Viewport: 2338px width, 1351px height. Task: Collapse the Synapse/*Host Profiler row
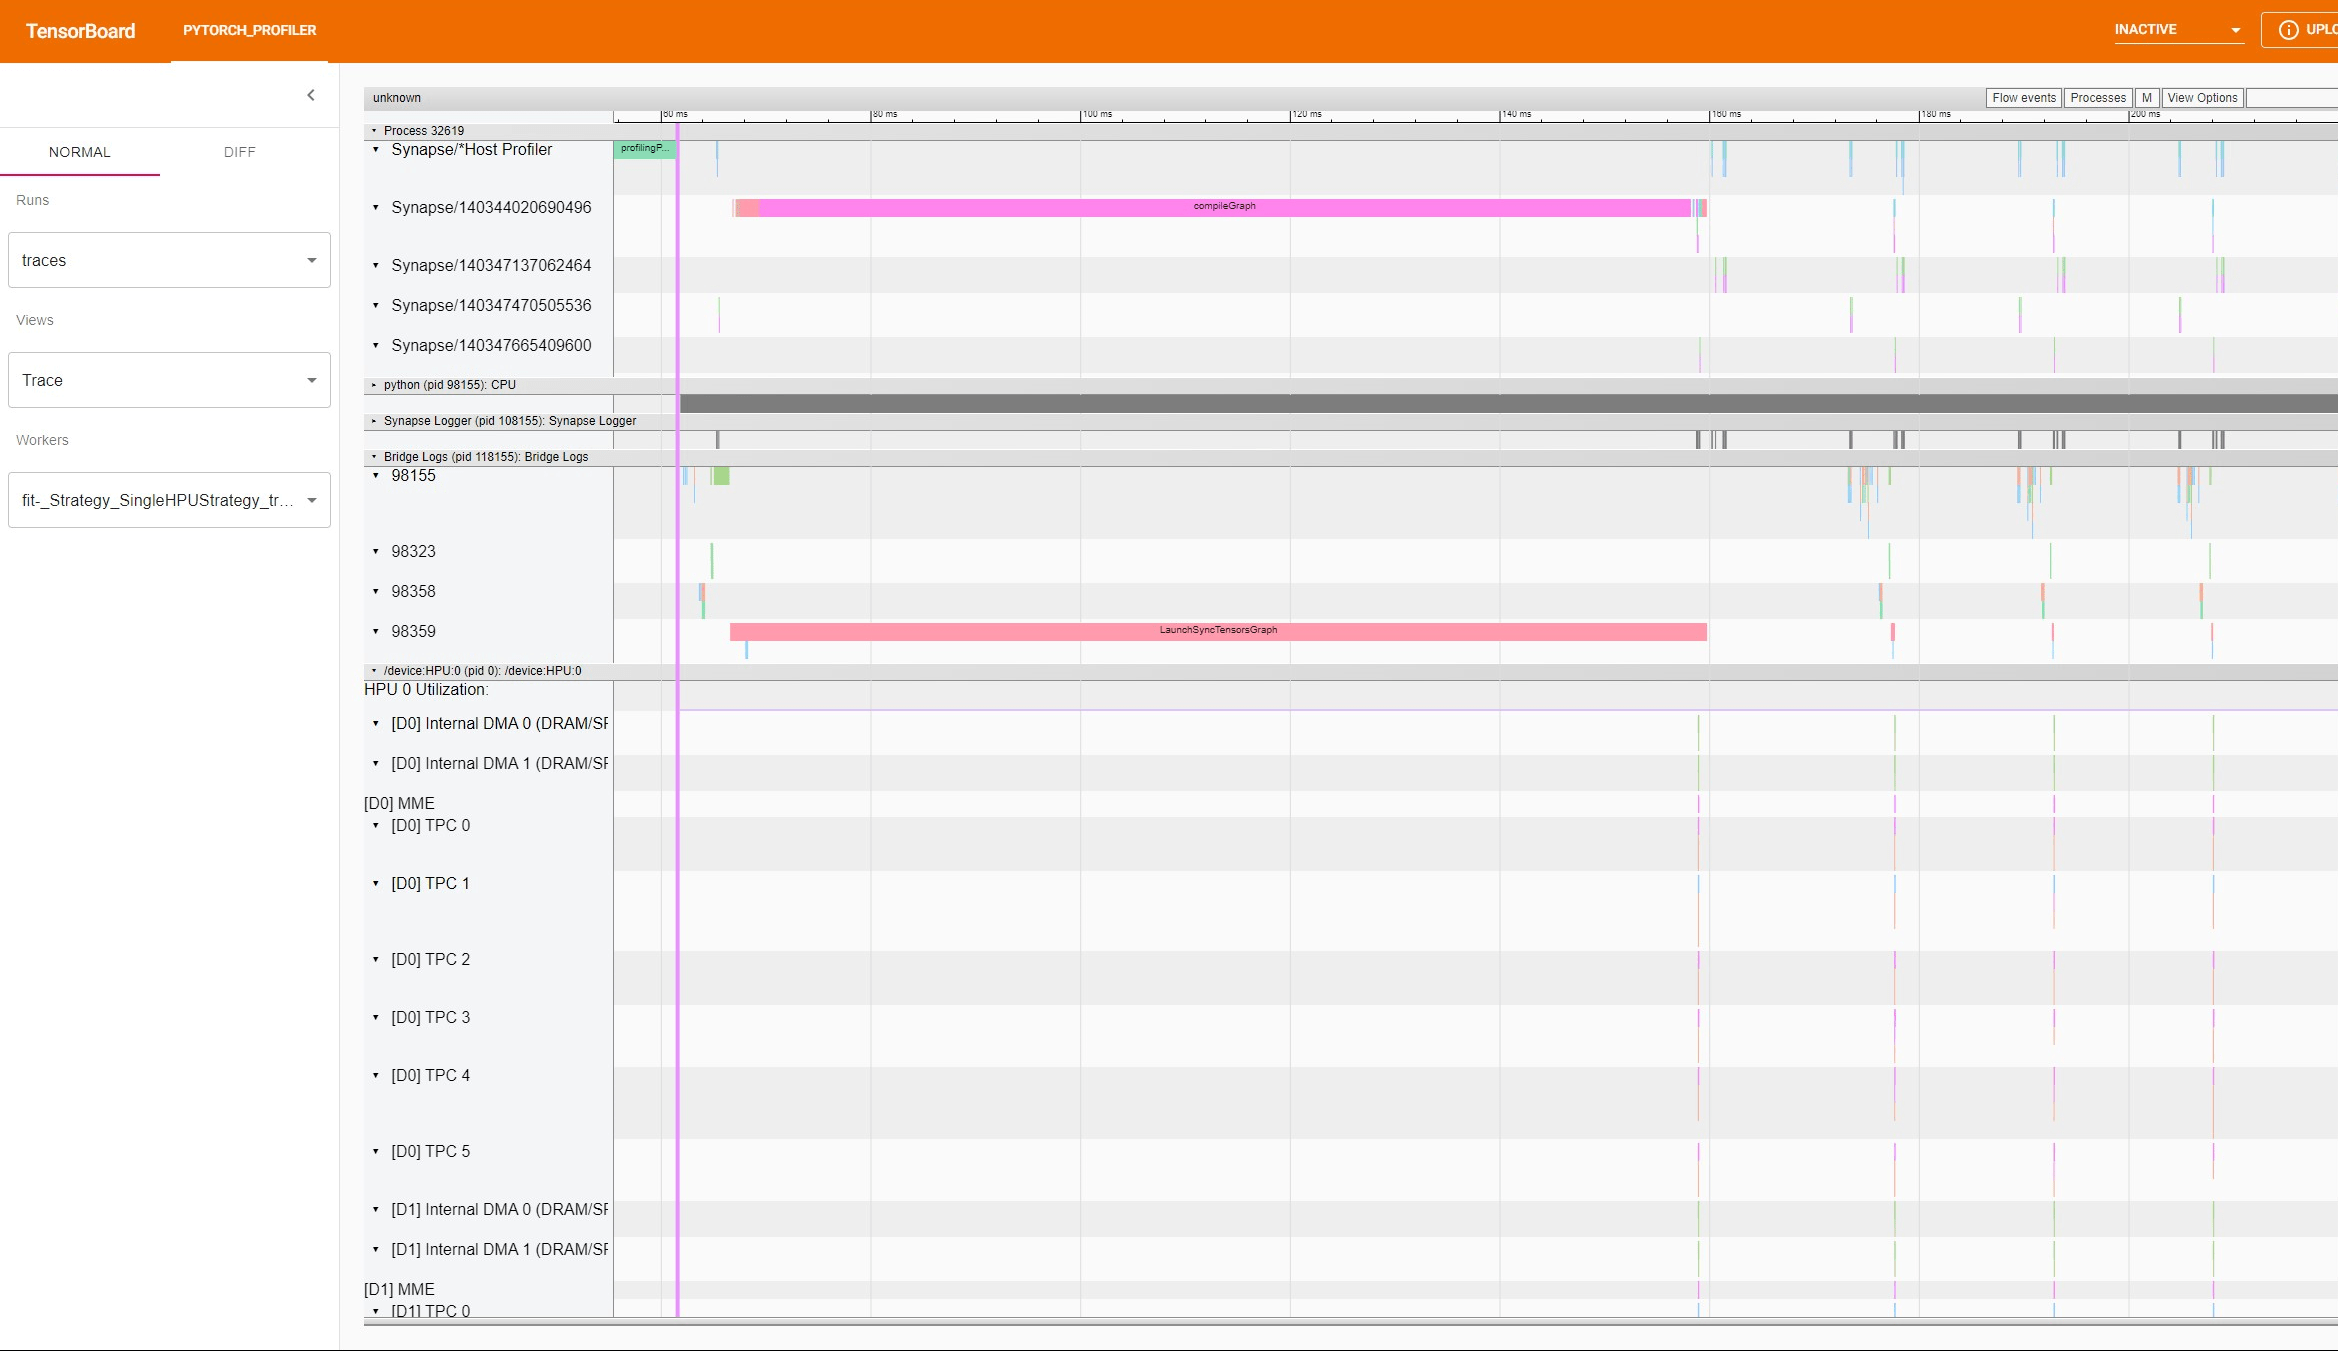(x=375, y=150)
